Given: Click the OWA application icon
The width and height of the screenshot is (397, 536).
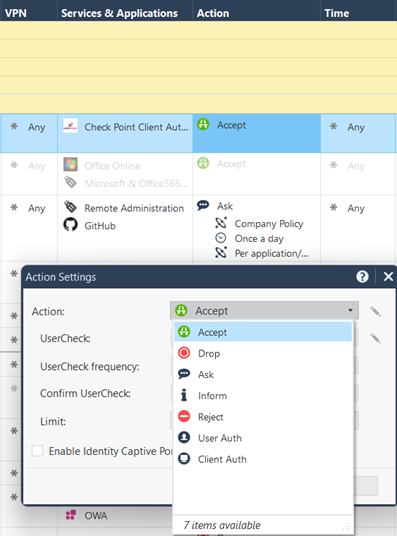Looking at the screenshot, I should 70,515.
